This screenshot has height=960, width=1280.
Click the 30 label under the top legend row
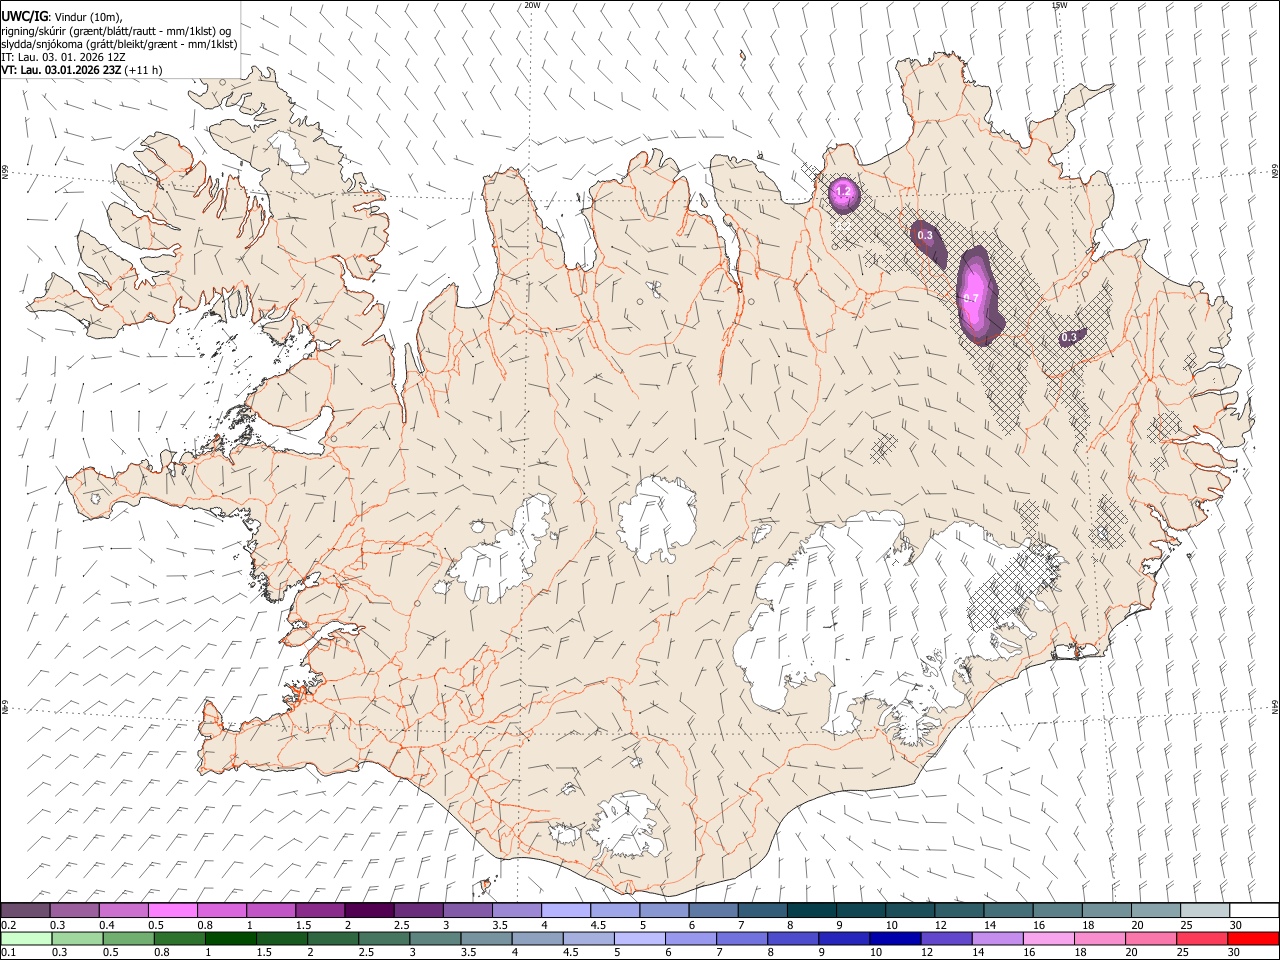(x=1235, y=925)
